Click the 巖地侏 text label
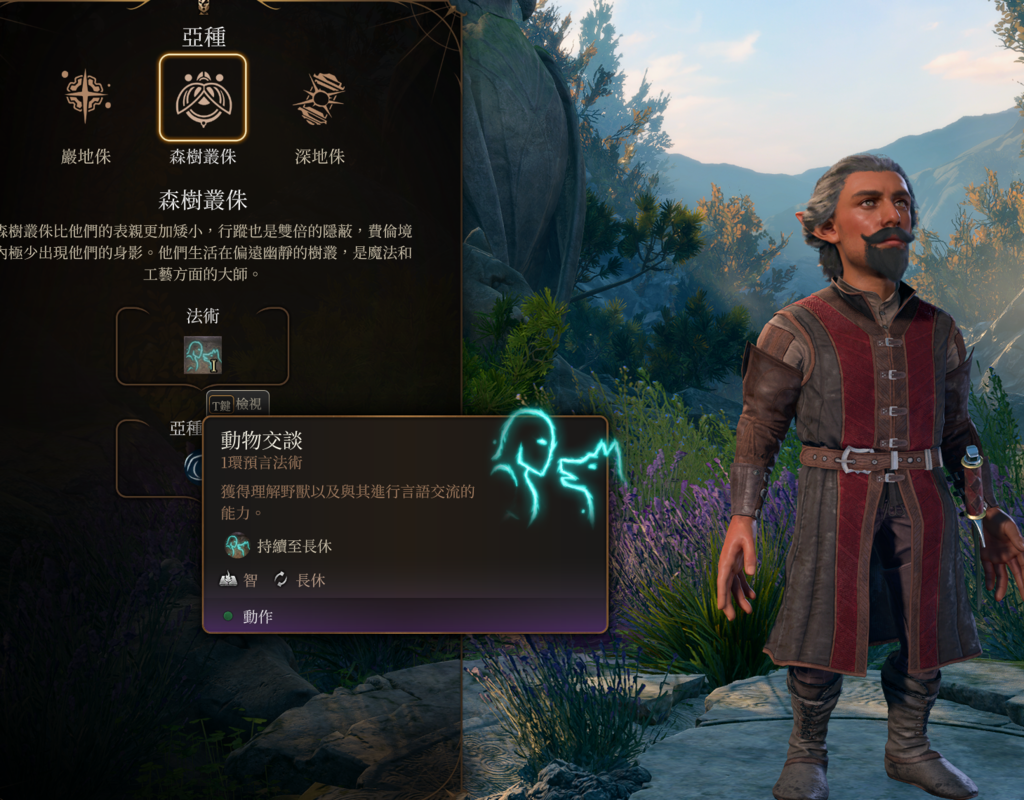 pos(86,157)
